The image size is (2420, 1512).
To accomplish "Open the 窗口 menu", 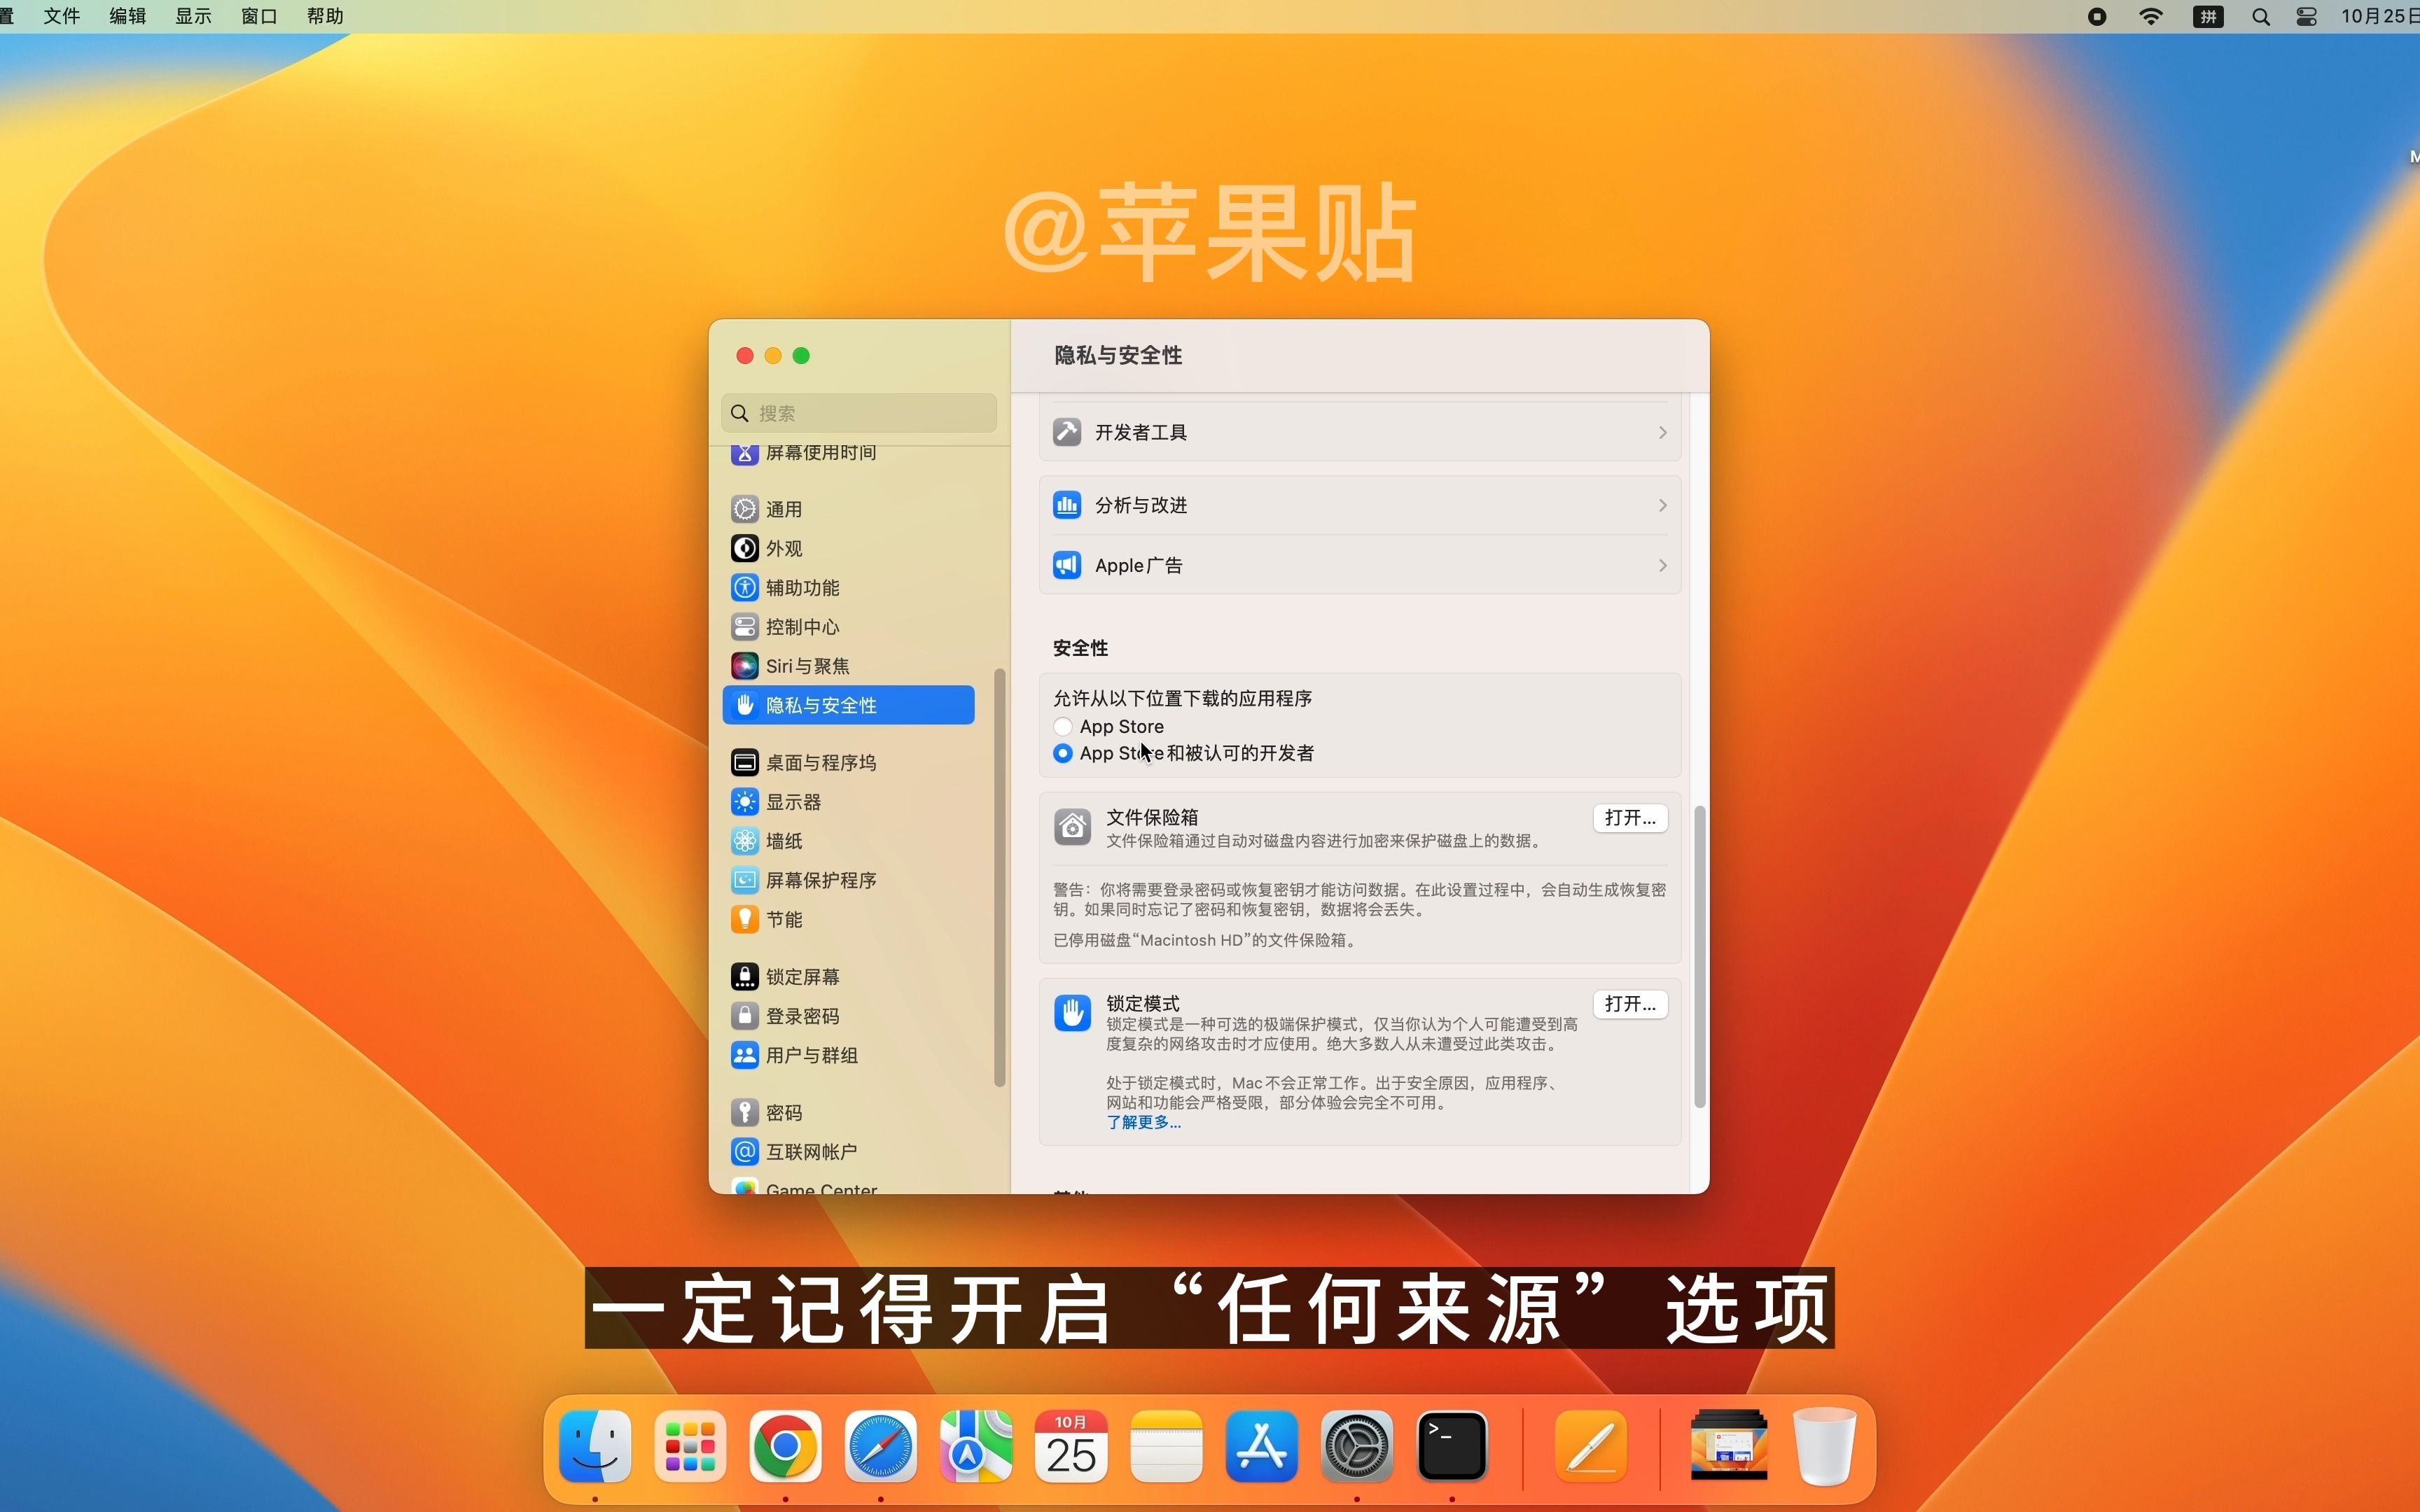I will [x=259, y=16].
